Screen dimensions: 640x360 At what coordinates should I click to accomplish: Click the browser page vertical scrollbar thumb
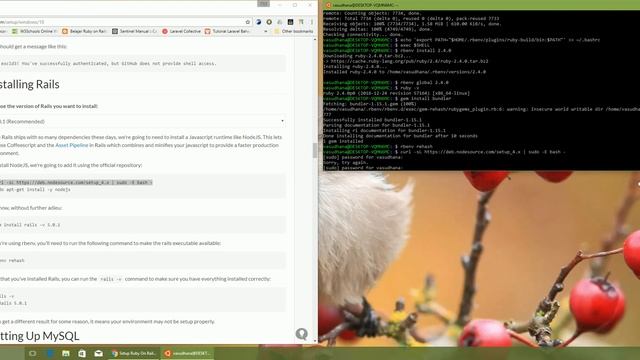(x=315, y=150)
